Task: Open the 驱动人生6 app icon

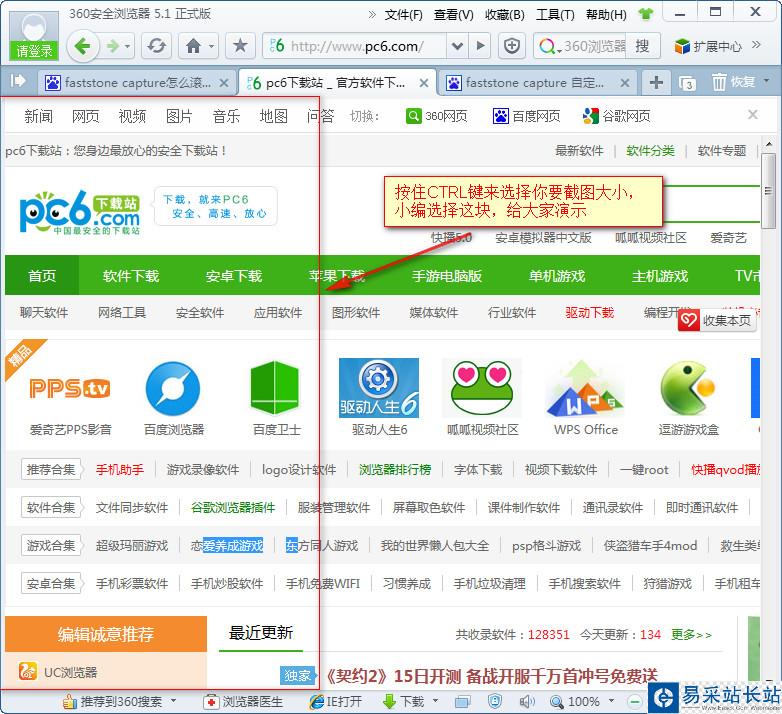Action: (379, 387)
